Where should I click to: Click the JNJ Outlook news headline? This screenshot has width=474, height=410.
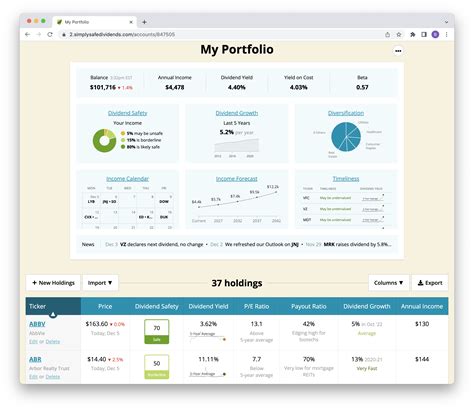[262, 244]
